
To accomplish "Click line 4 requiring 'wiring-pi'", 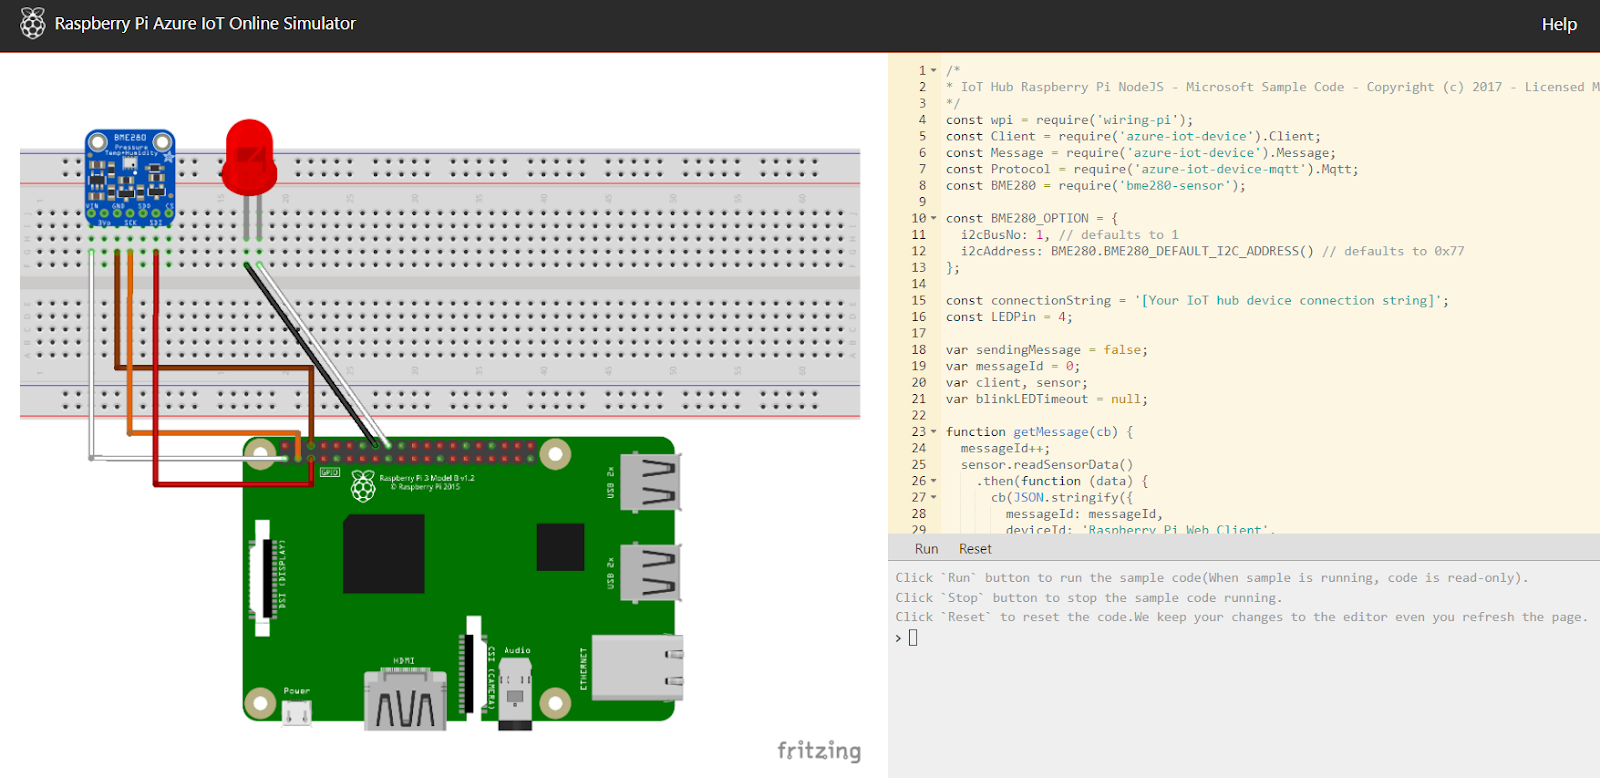I will pyautogui.click(x=1069, y=120).
